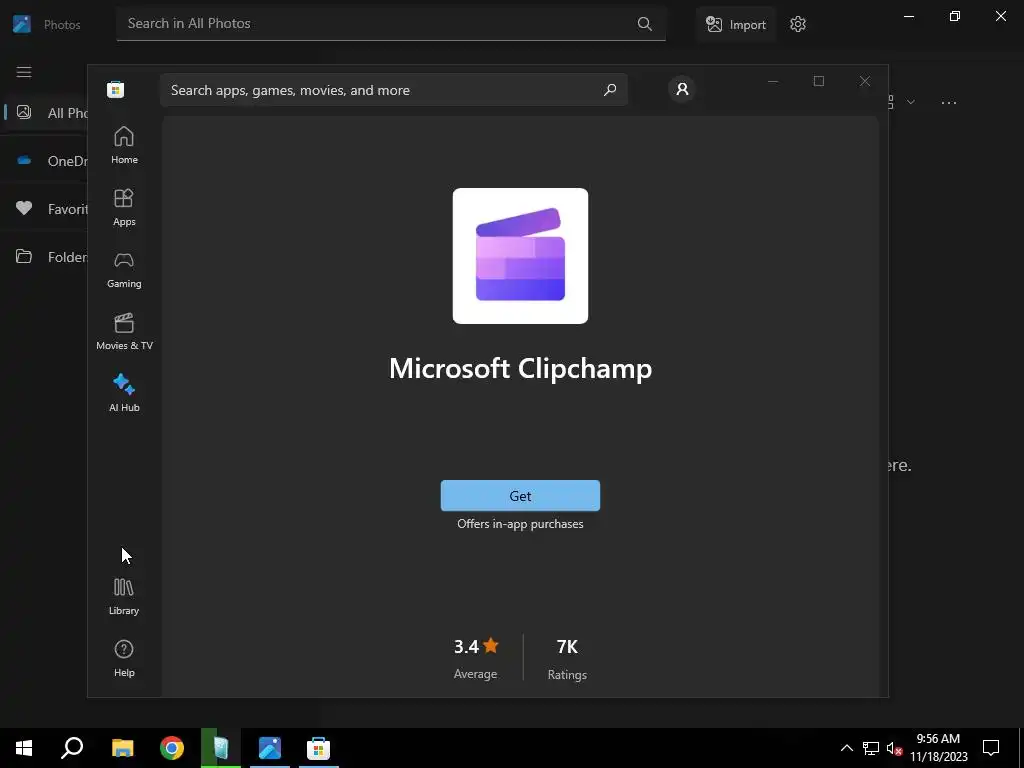Maximize the Microsoft Store window

(819, 81)
